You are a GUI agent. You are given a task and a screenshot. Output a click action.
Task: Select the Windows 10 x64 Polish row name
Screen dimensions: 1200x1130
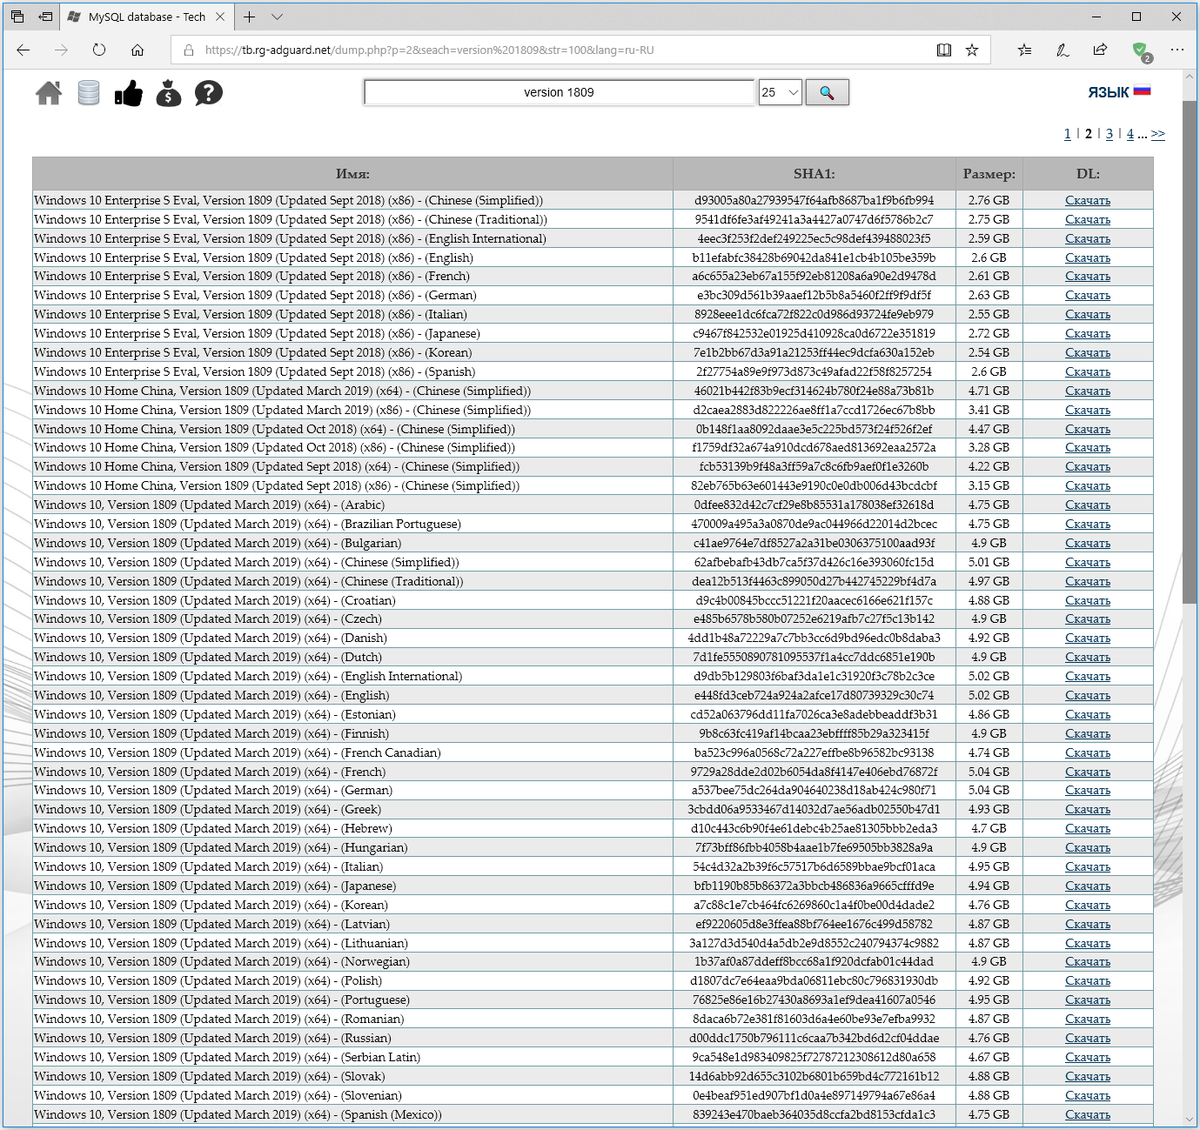208,981
